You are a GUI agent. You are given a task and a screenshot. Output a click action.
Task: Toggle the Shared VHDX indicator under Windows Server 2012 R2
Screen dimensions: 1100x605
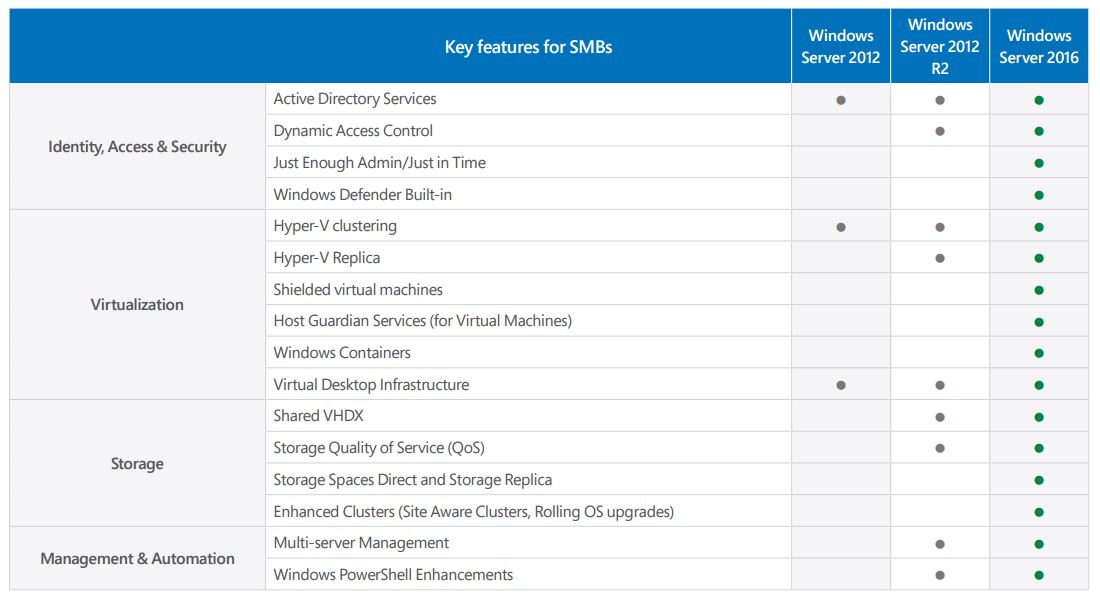tap(940, 415)
